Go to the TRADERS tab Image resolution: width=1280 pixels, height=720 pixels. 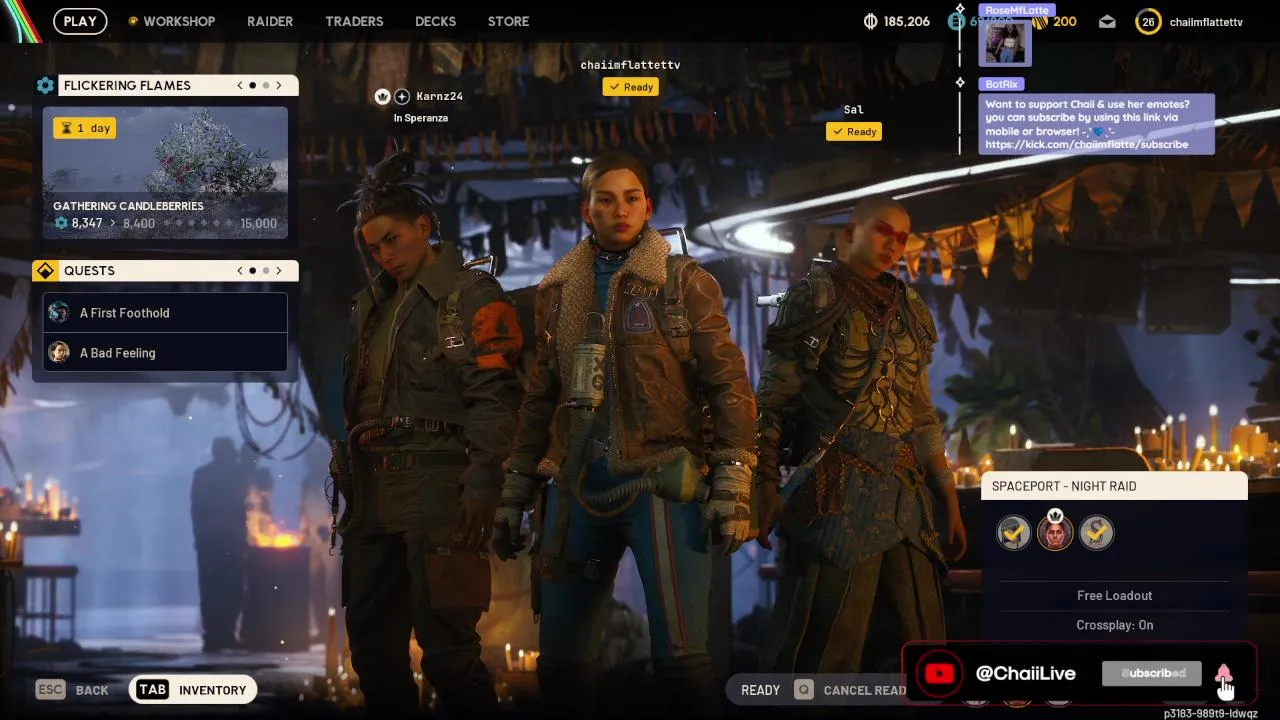[354, 21]
